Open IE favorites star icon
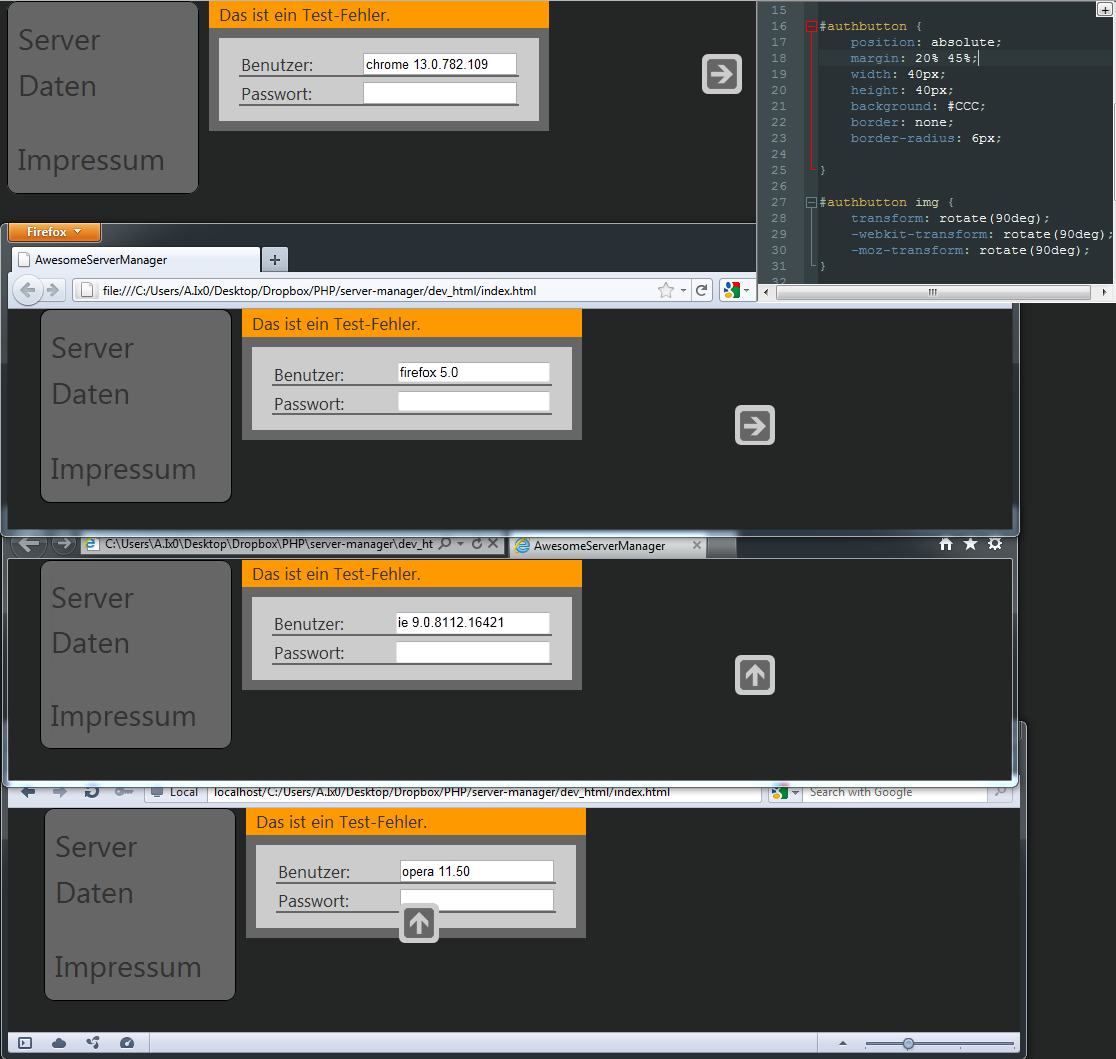Image resolution: width=1116 pixels, height=1059 pixels. [970, 544]
